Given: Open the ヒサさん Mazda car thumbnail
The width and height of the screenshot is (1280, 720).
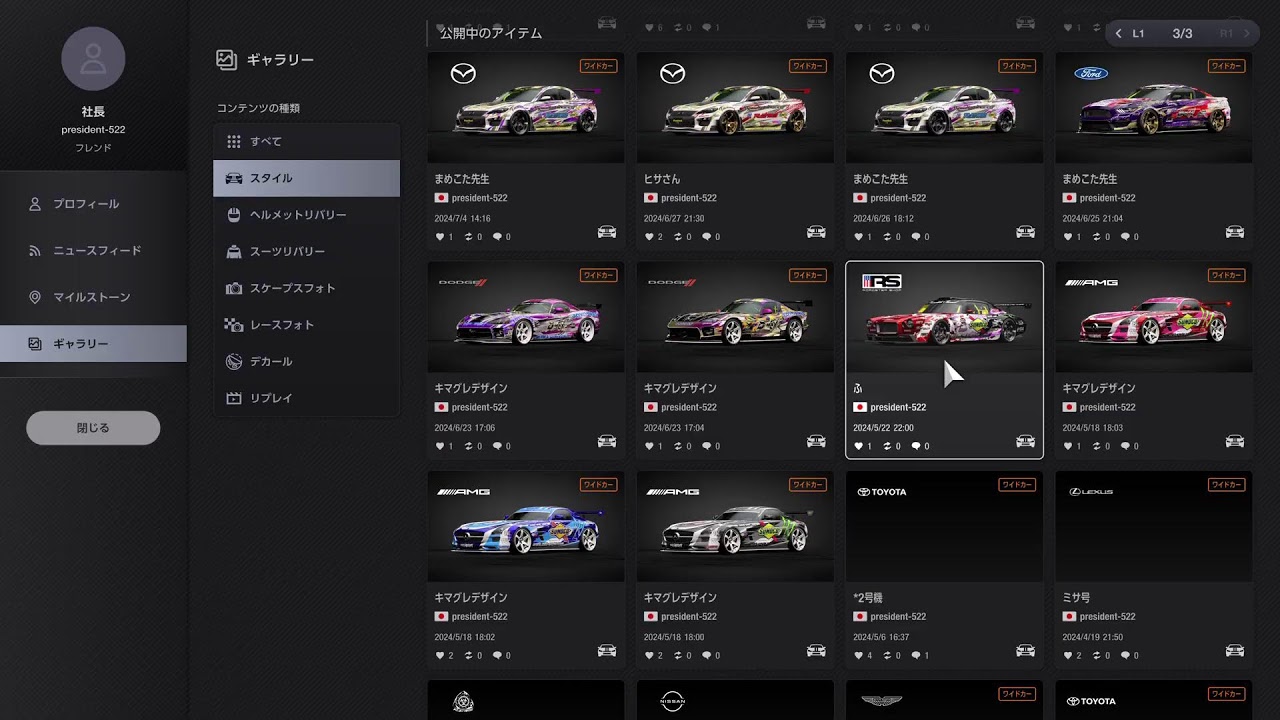Looking at the screenshot, I should [735, 108].
